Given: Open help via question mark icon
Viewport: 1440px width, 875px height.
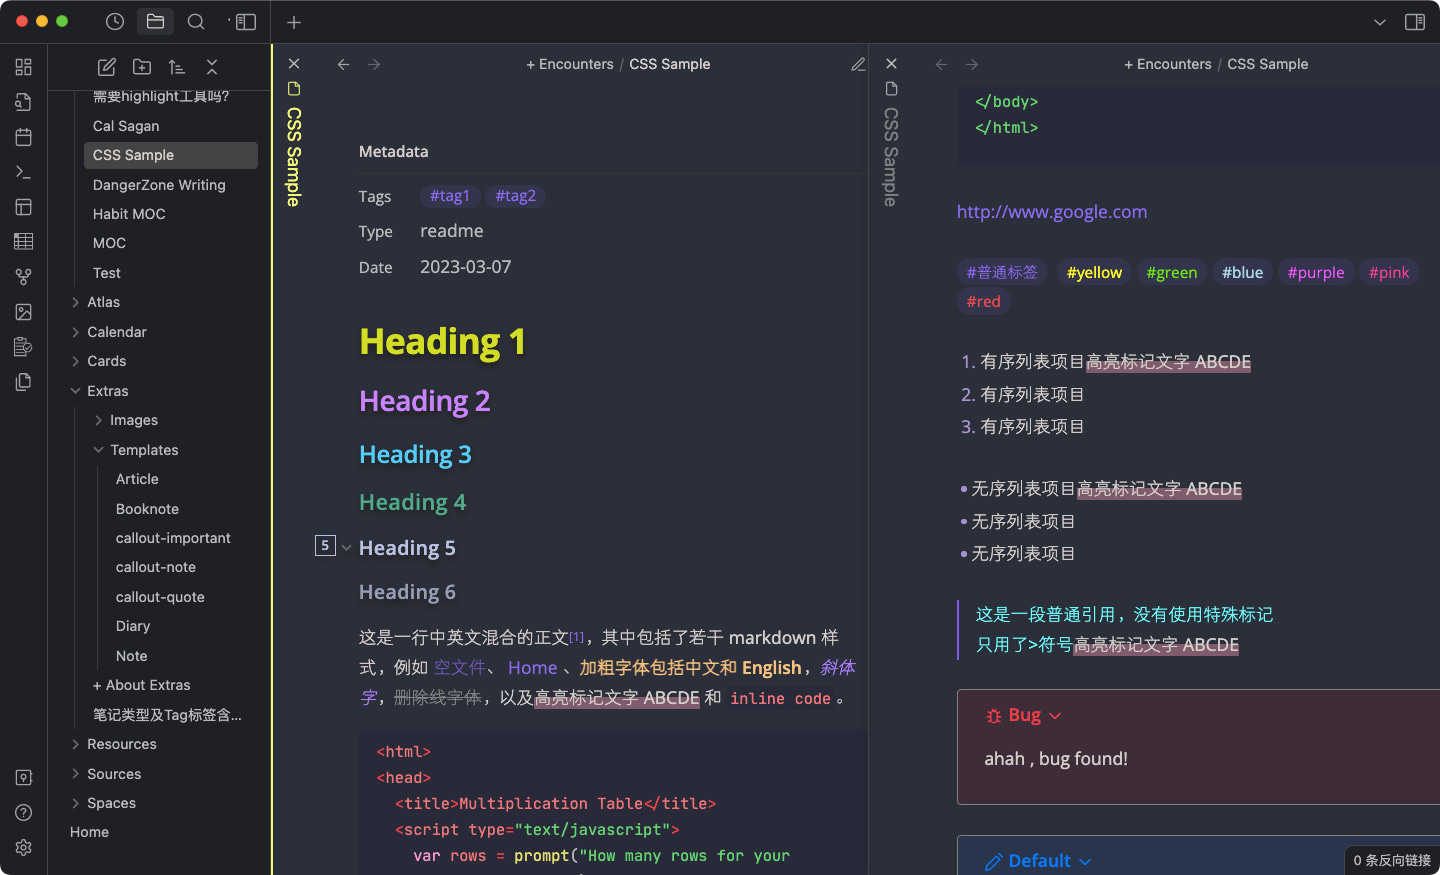Looking at the screenshot, I should (24, 812).
